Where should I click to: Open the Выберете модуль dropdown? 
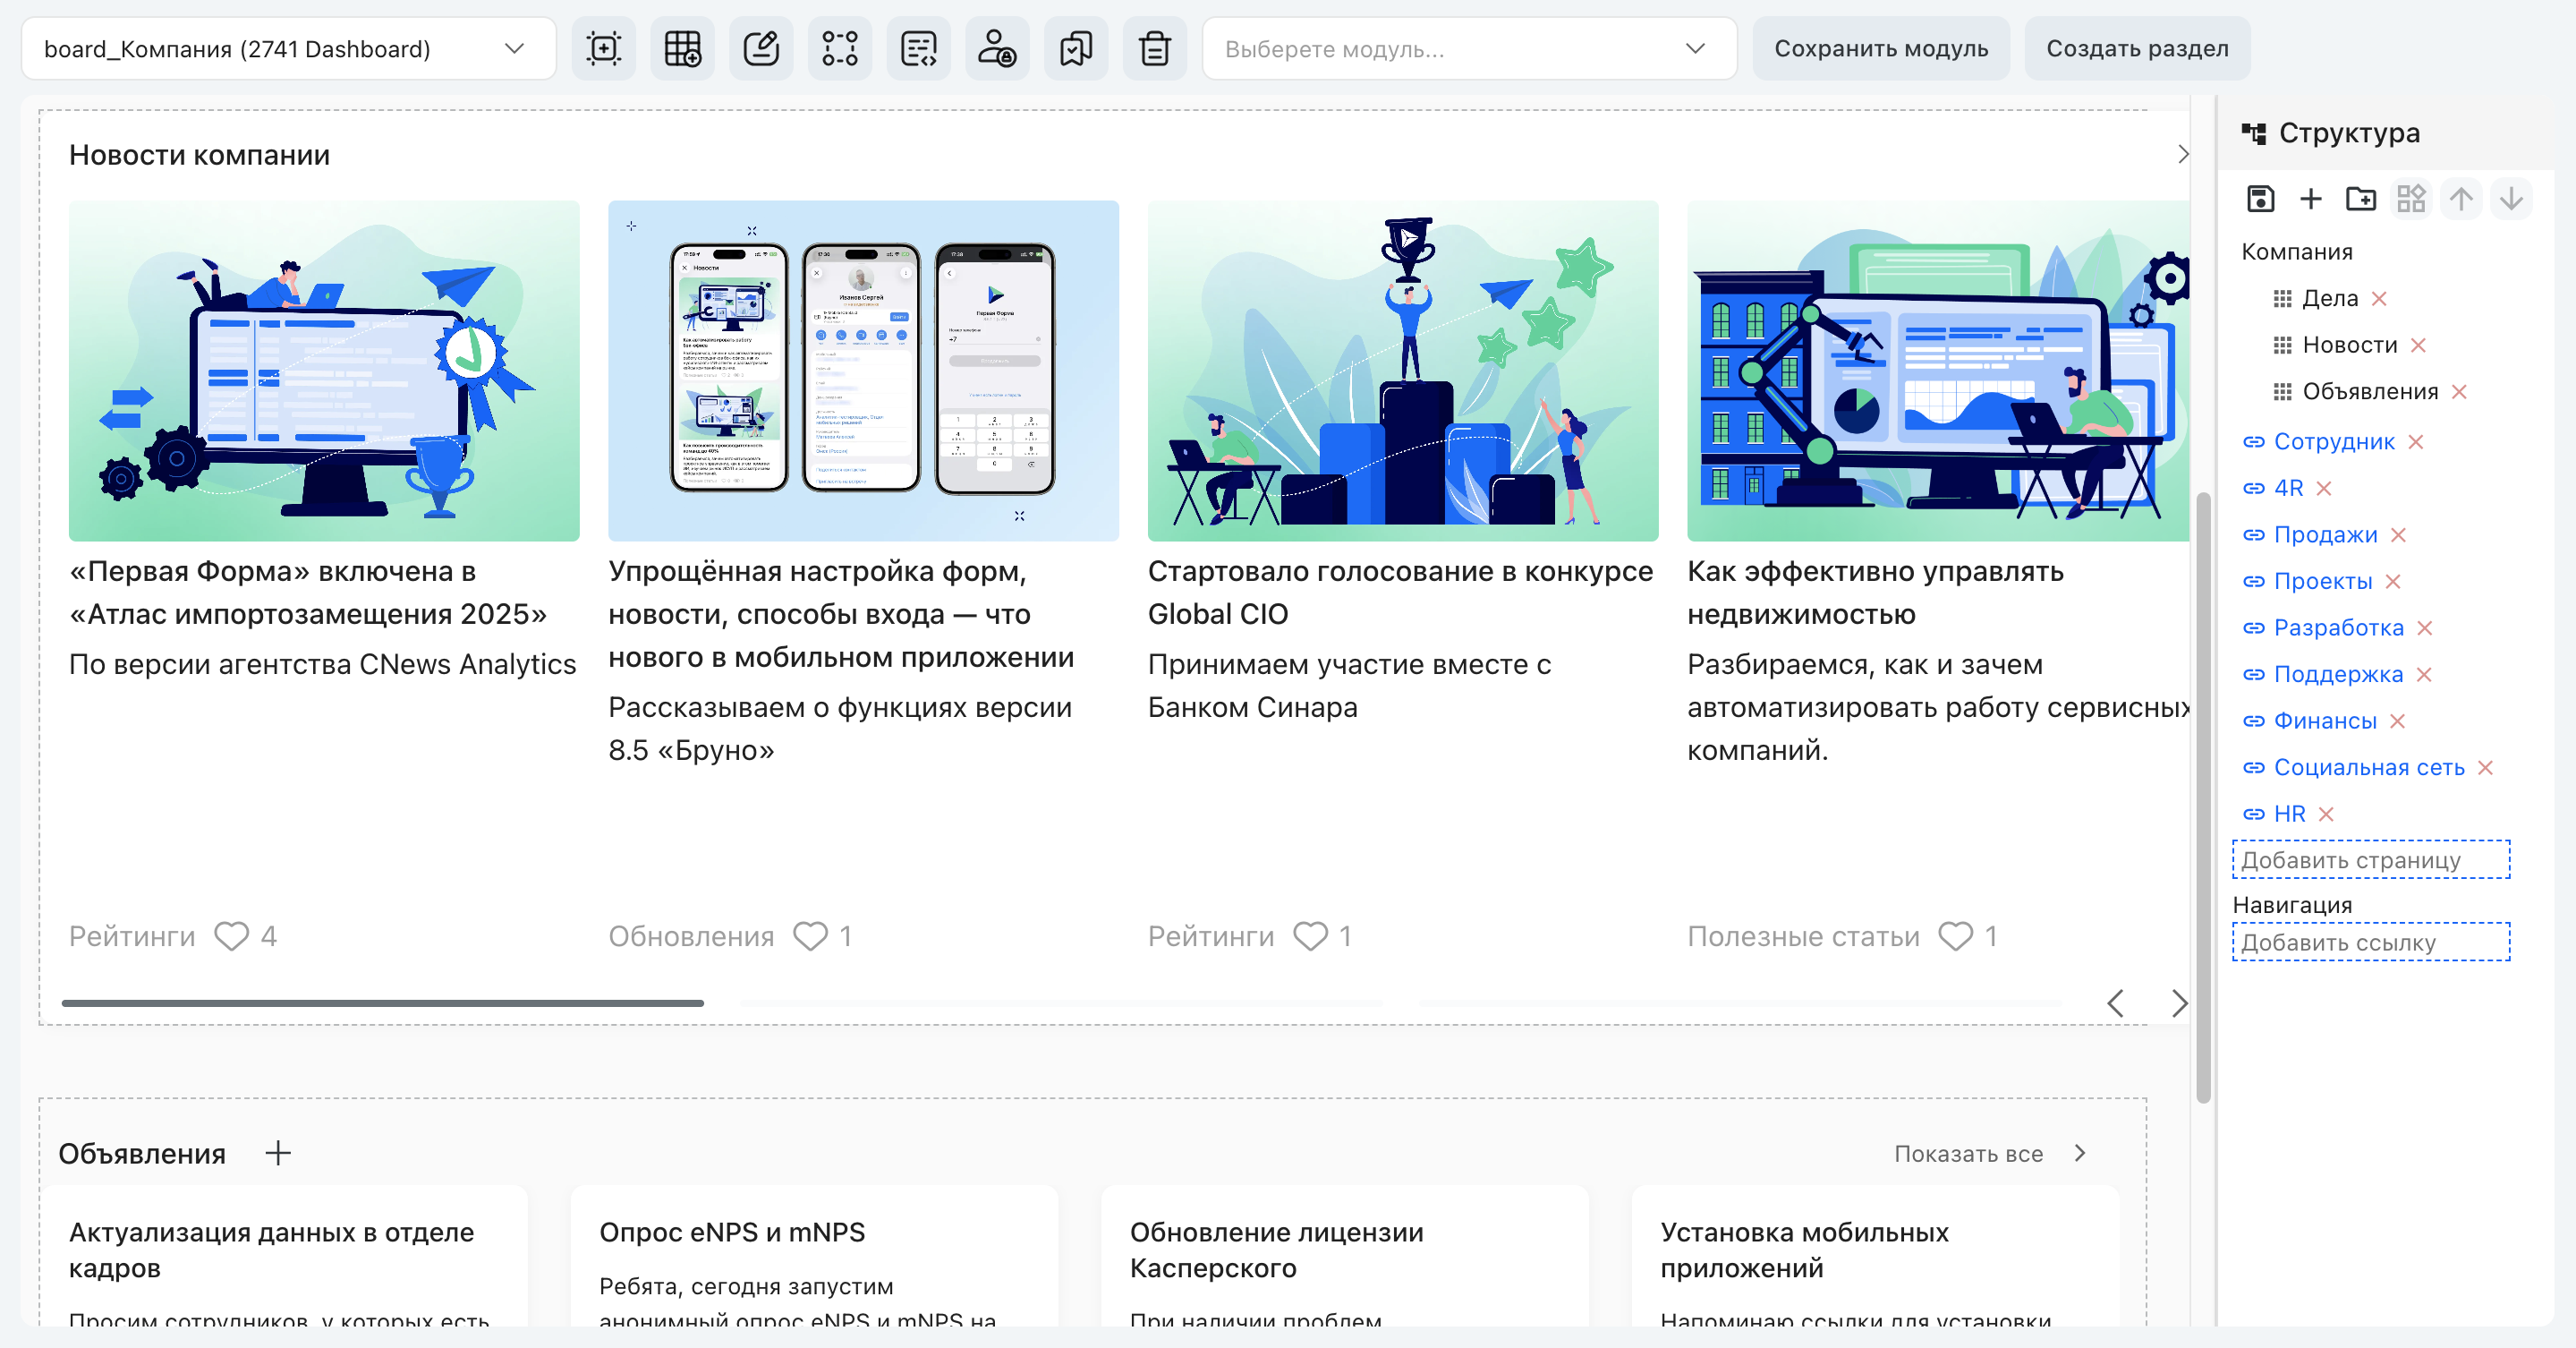(x=1469, y=48)
